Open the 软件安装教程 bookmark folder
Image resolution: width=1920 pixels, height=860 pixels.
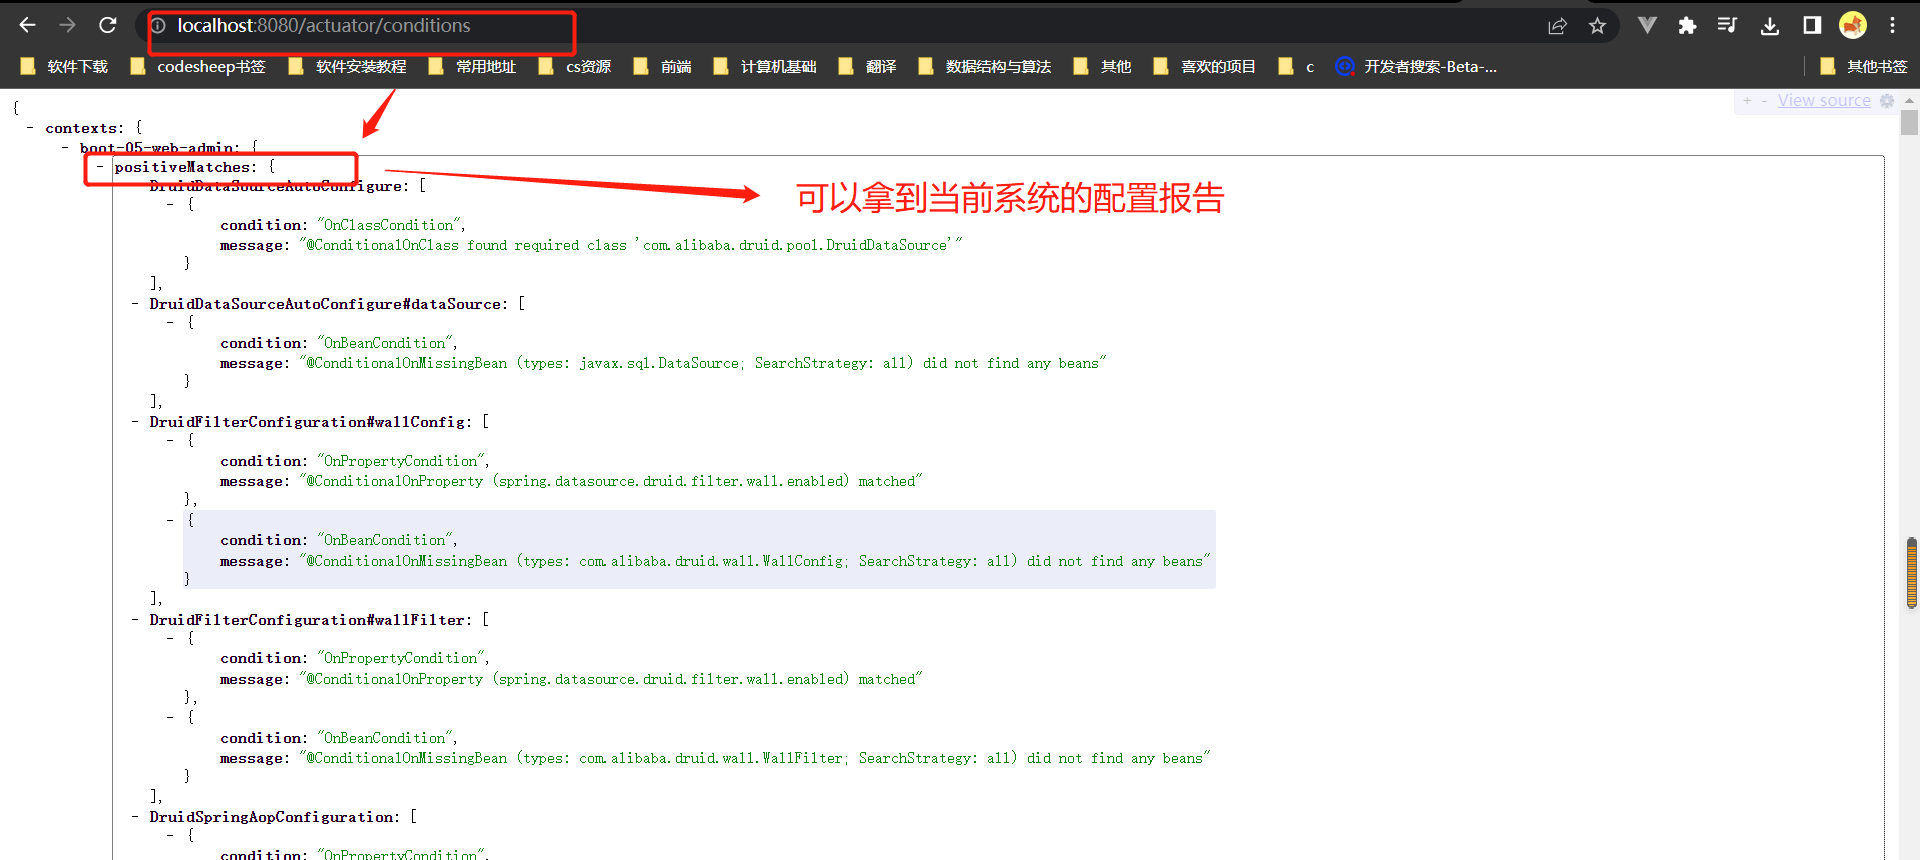[347, 67]
